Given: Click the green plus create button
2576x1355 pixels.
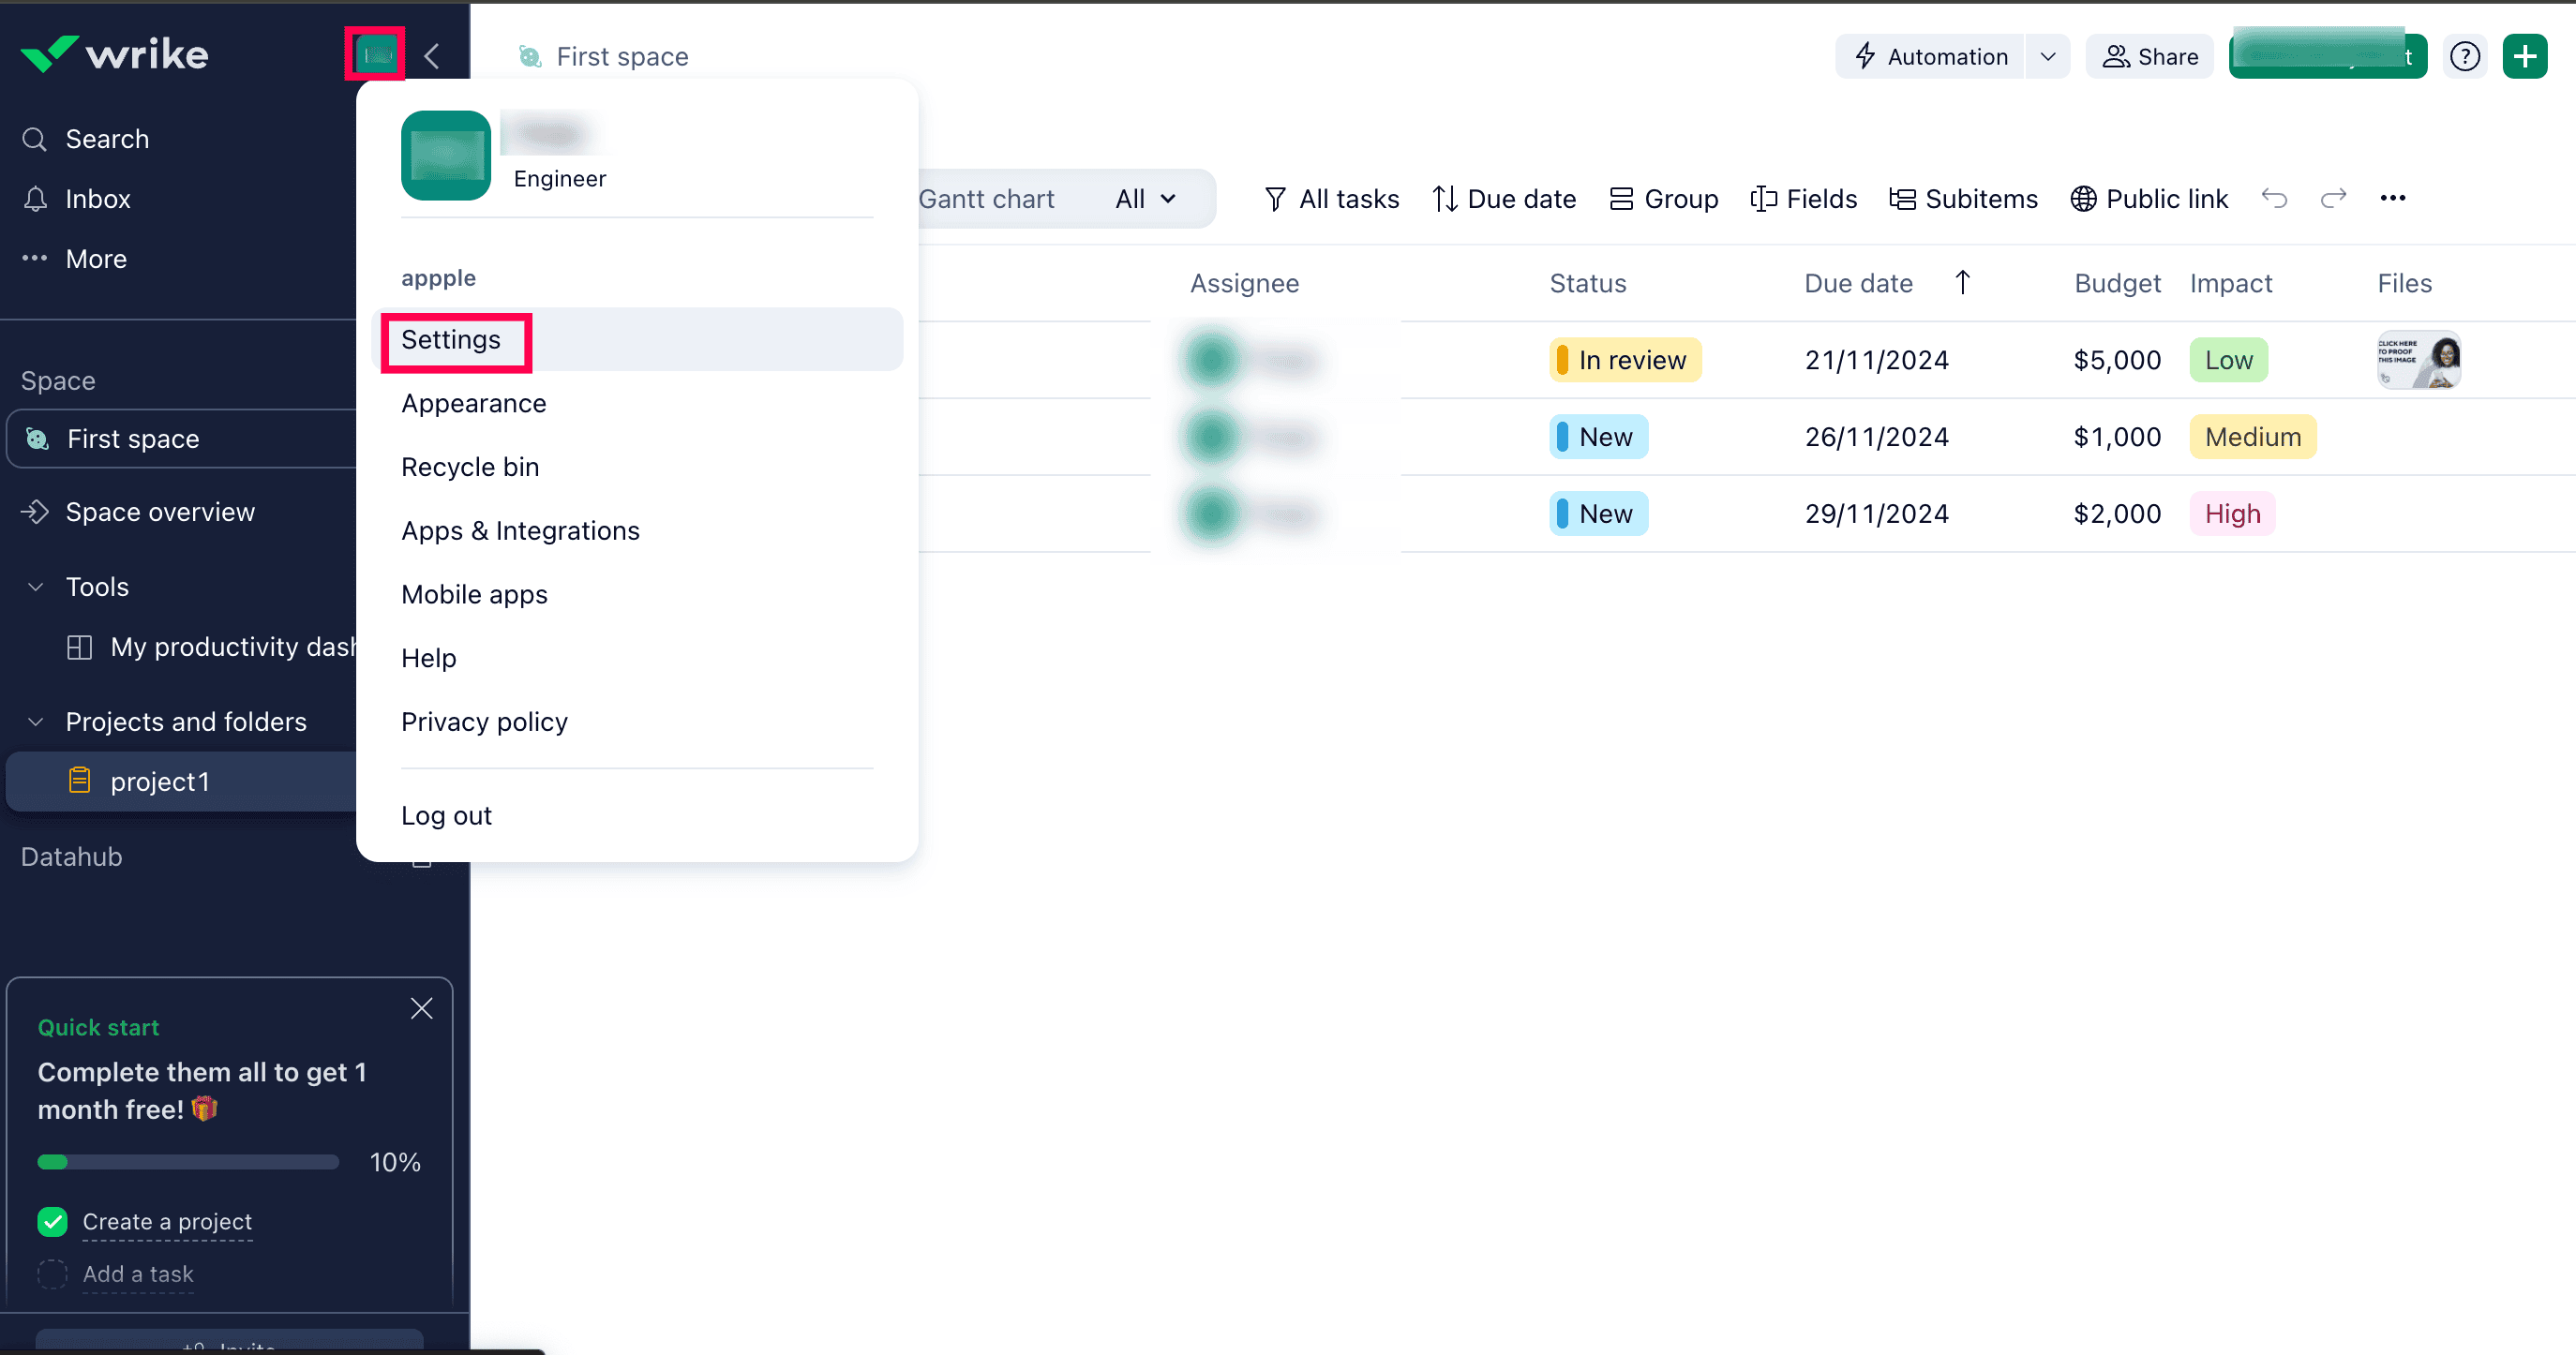Looking at the screenshot, I should tap(2524, 56).
